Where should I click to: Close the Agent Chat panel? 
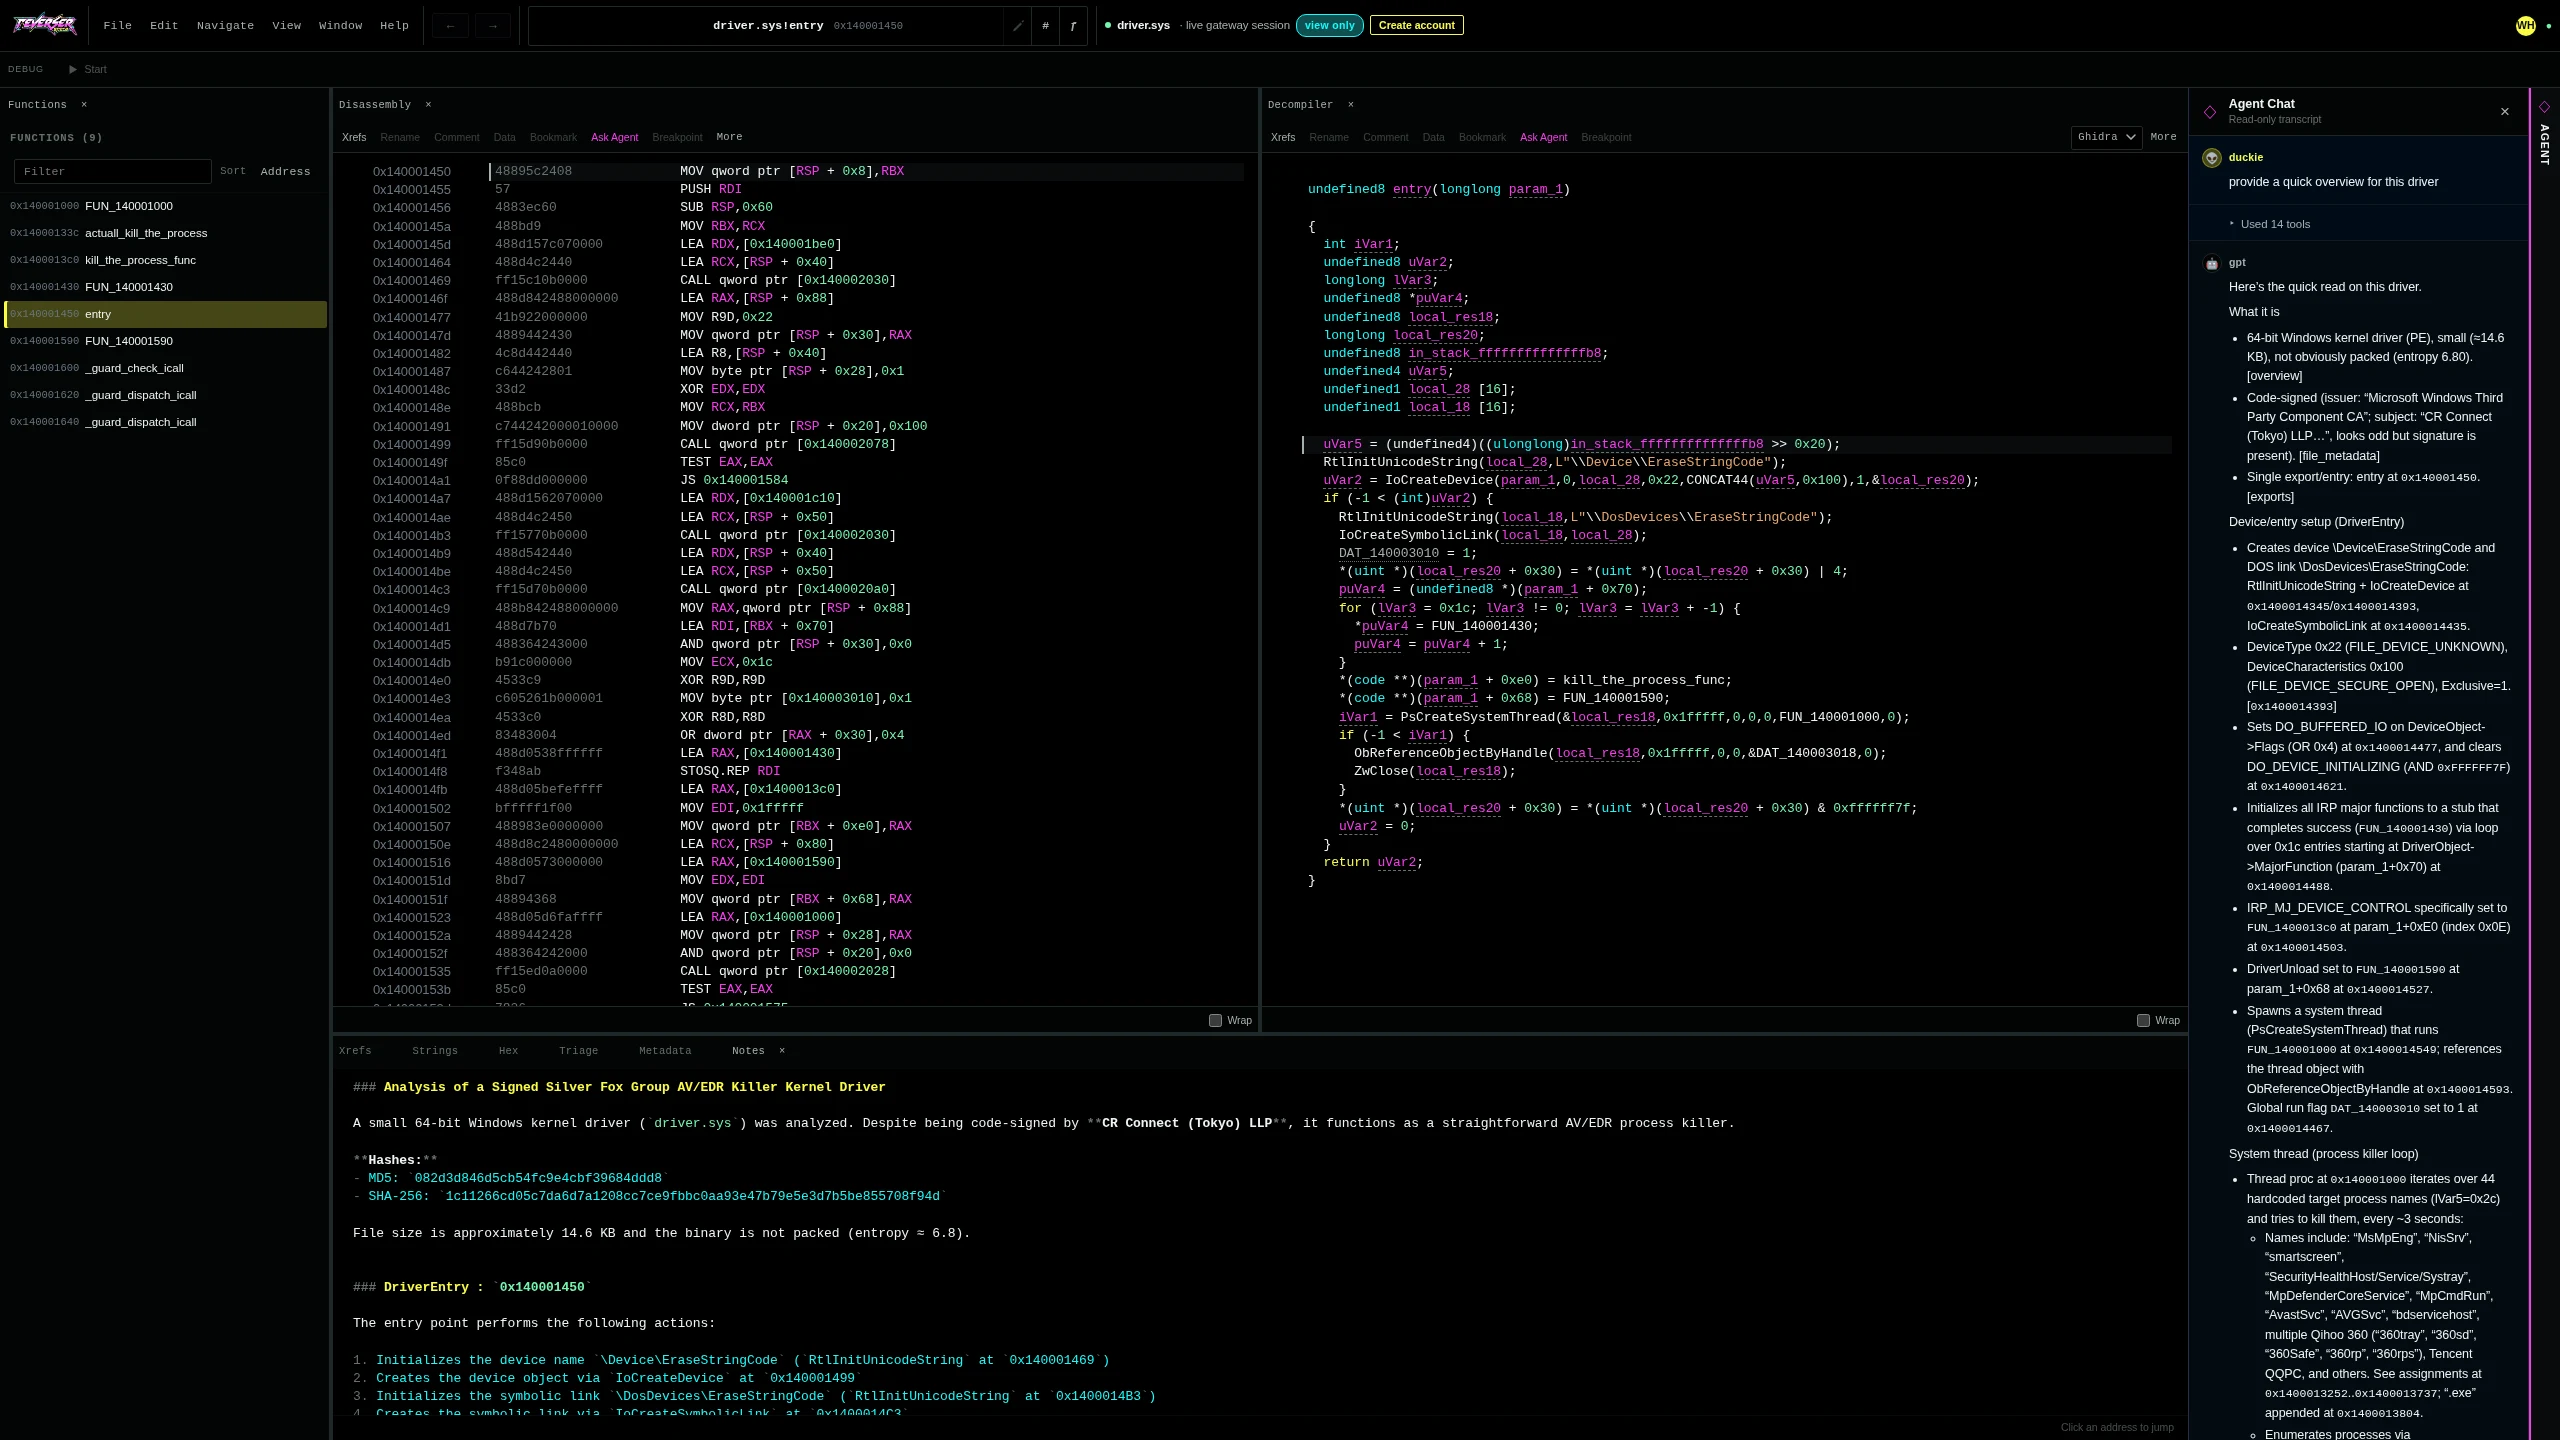pyautogui.click(x=2504, y=111)
